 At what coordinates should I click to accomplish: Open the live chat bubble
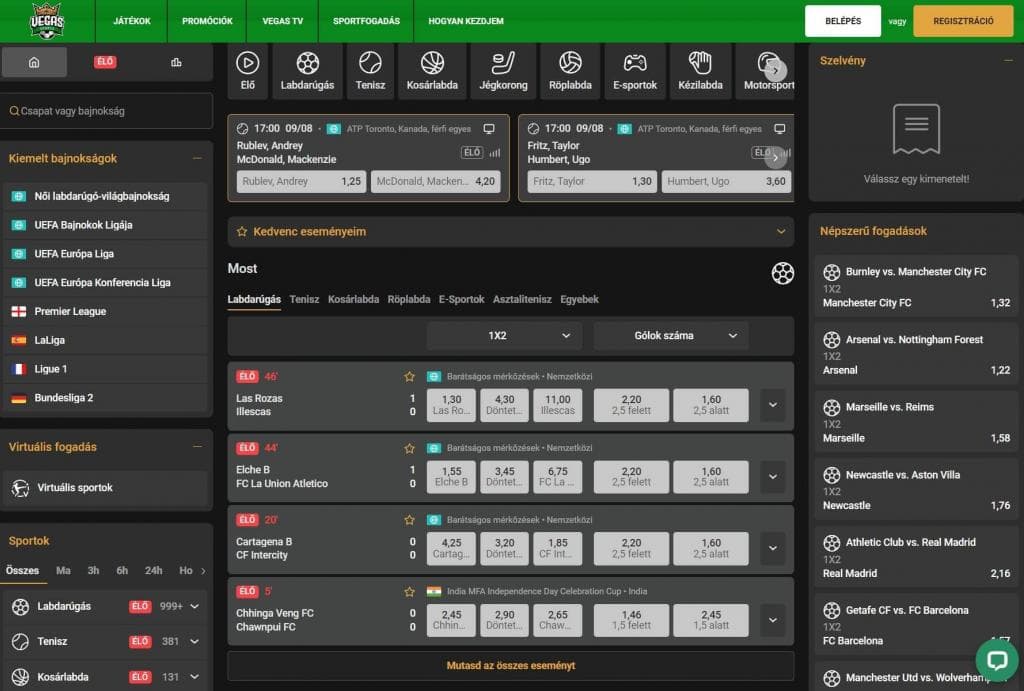[x=997, y=660]
